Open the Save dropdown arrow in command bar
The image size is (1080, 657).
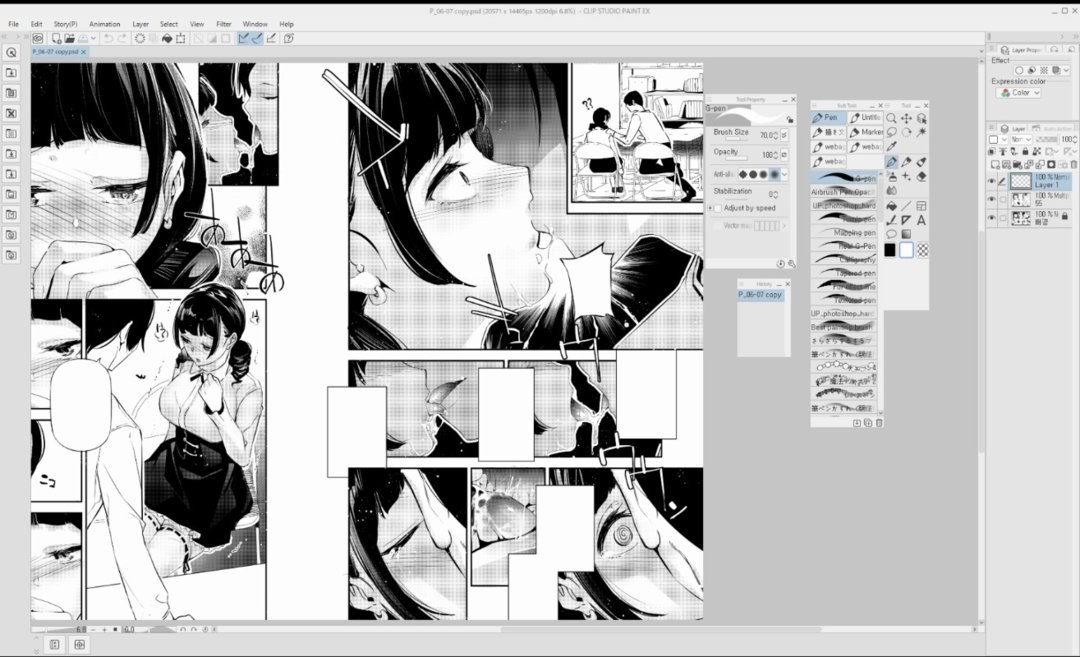click(x=94, y=39)
